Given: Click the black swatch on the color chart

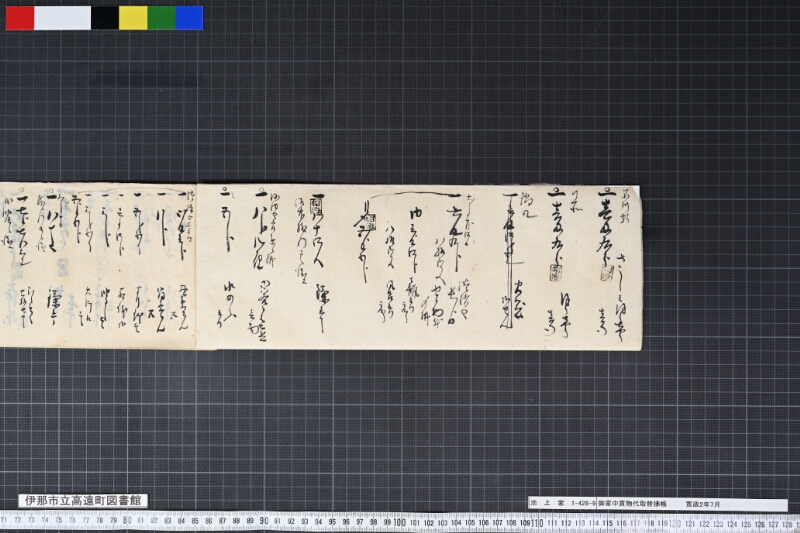Looking at the screenshot, I should (x=105, y=18).
